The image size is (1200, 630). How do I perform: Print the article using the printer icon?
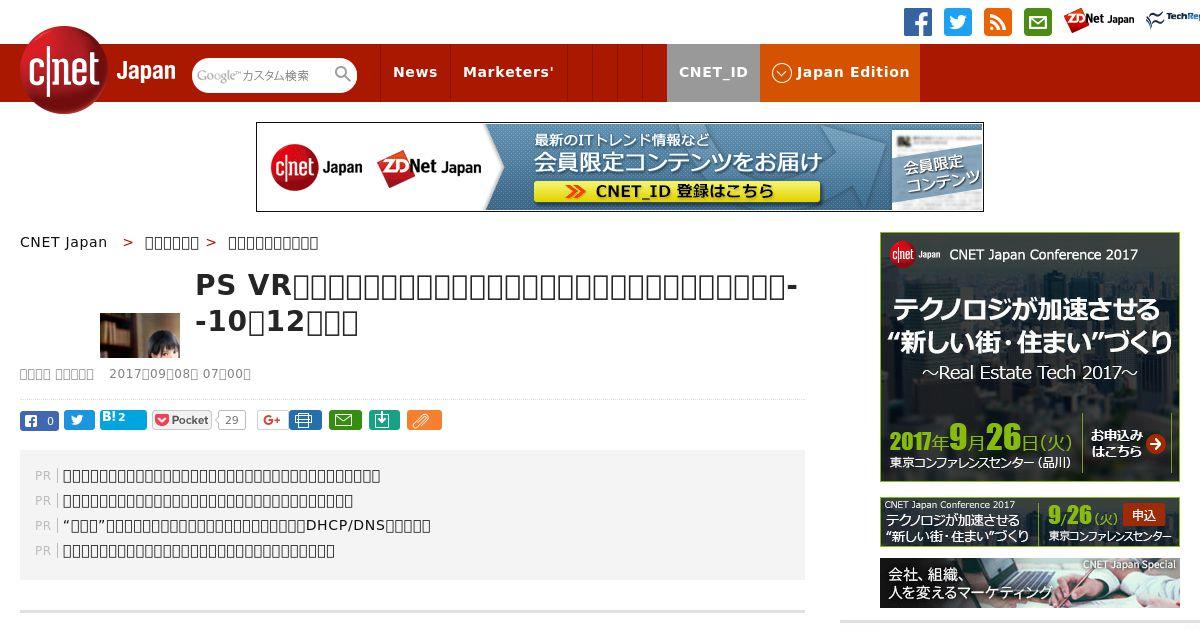click(x=305, y=421)
